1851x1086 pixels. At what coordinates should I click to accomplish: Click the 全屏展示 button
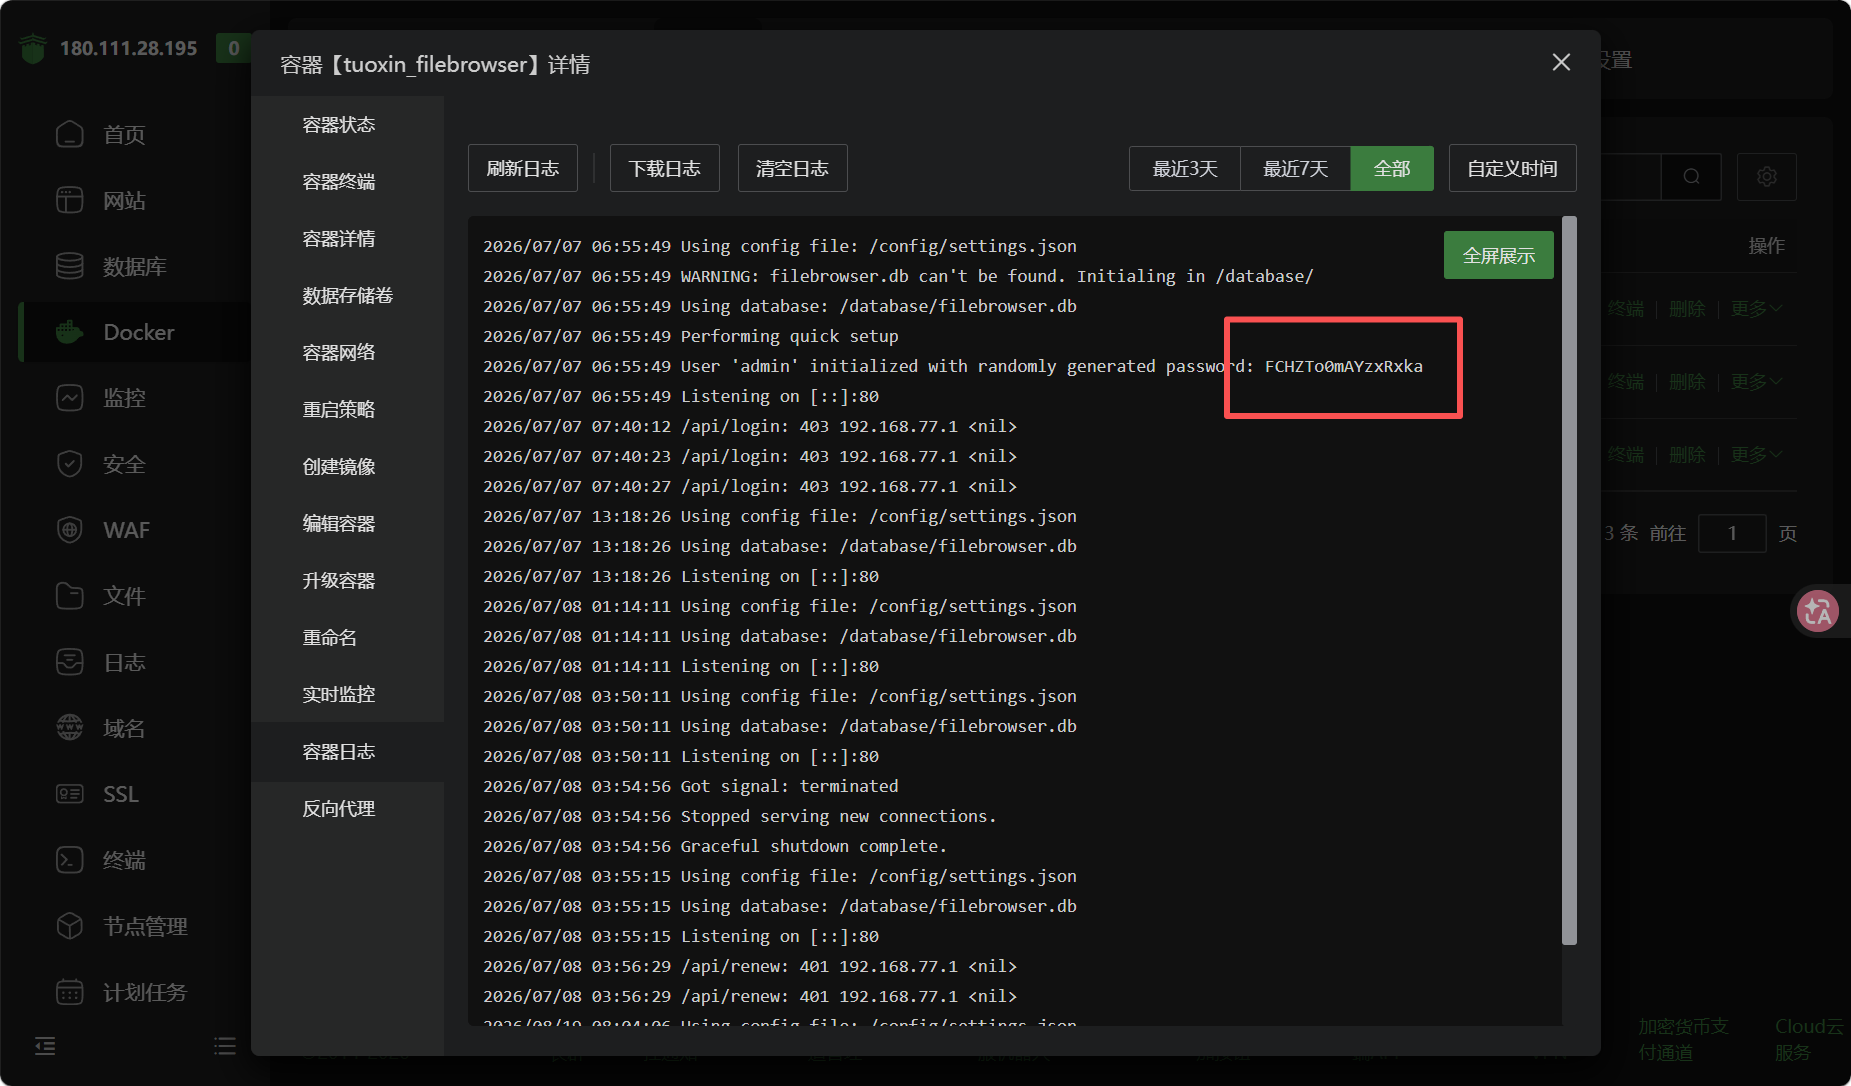click(x=1499, y=255)
